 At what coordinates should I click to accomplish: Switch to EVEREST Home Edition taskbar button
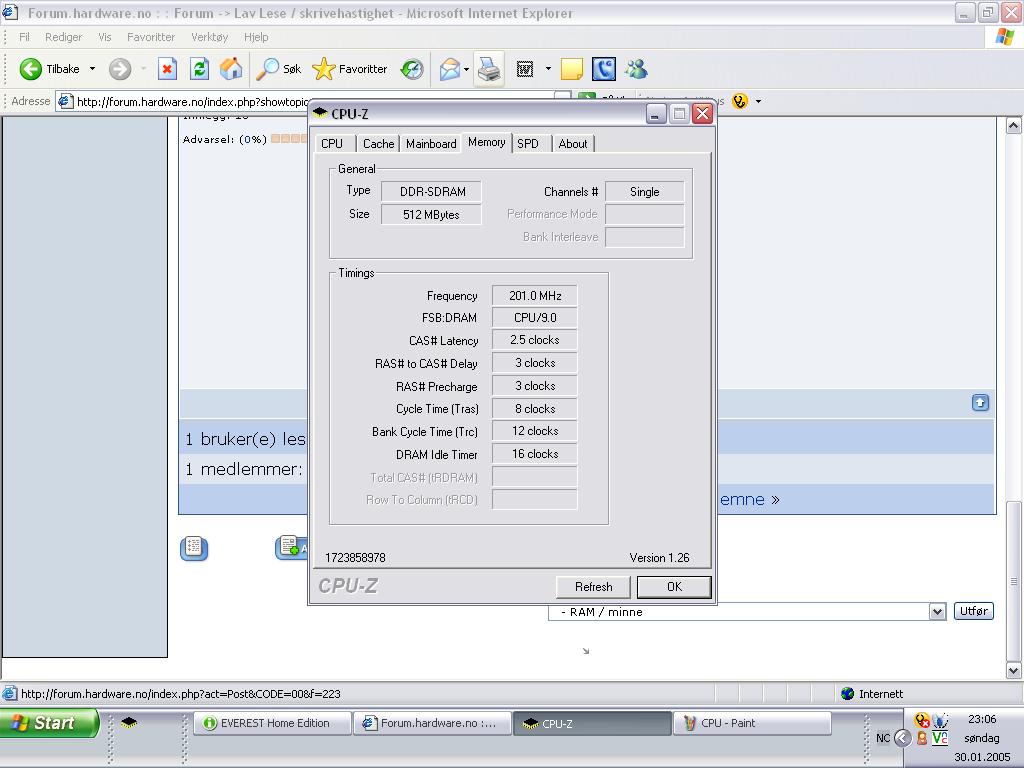click(x=272, y=723)
